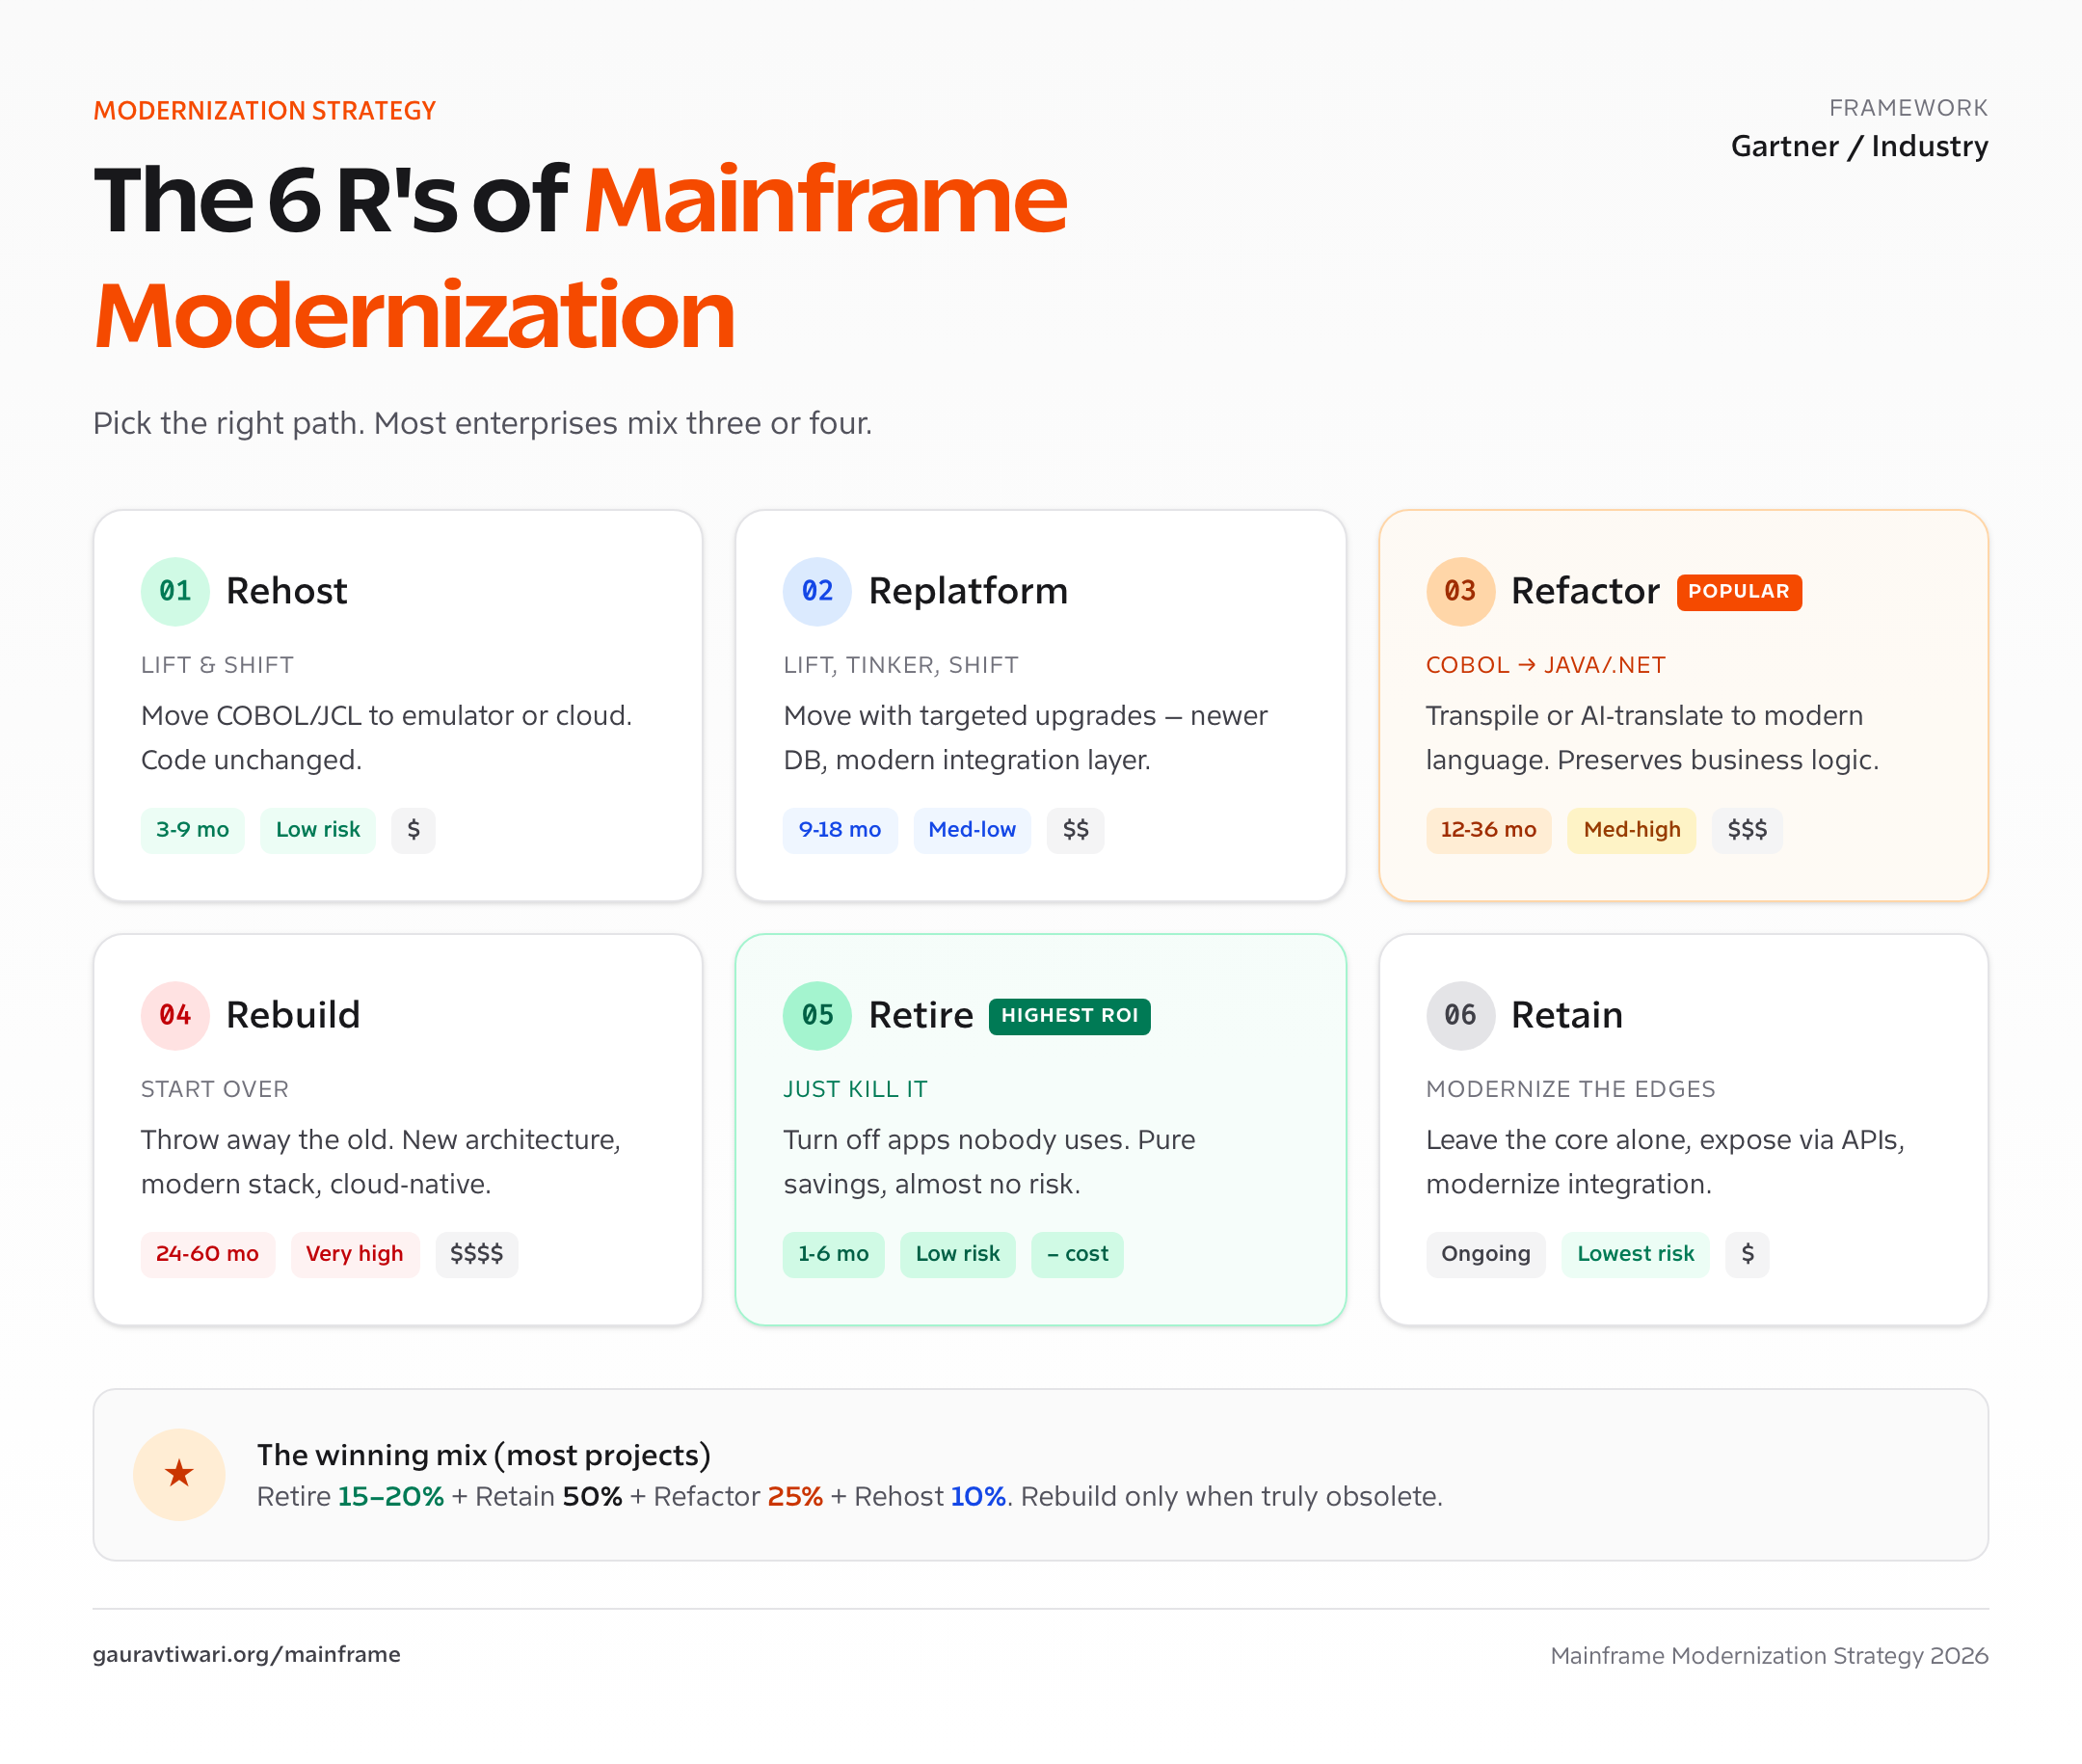Click the '9-18 mo' duration tag
This screenshot has height=1764, width=2082.
coord(840,830)
